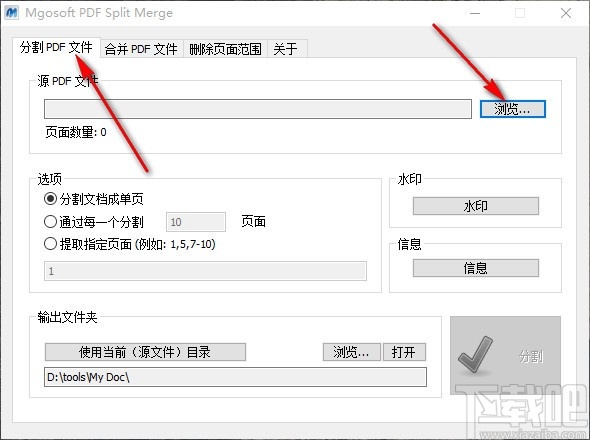The height and width of the screenshot is (440, 590).
Task: Open the 关于 tab
Action: pos(286,49)
